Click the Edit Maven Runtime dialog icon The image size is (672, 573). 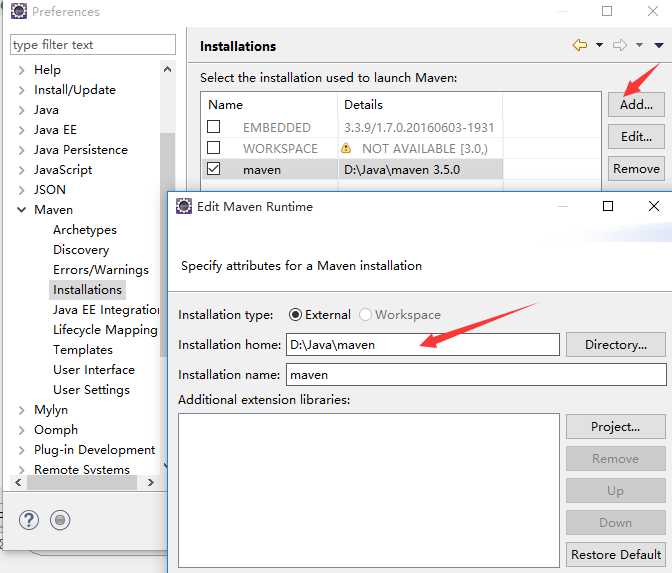coord(184,206)
